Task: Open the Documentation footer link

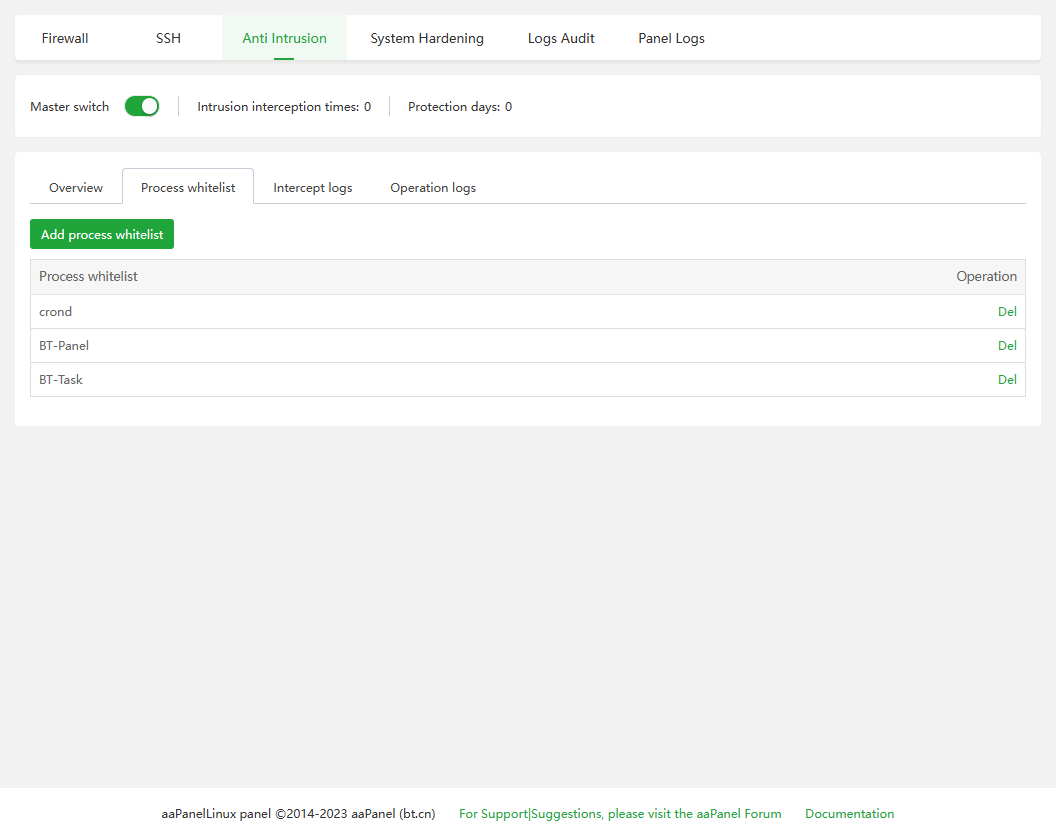Action: coord(849,814)
